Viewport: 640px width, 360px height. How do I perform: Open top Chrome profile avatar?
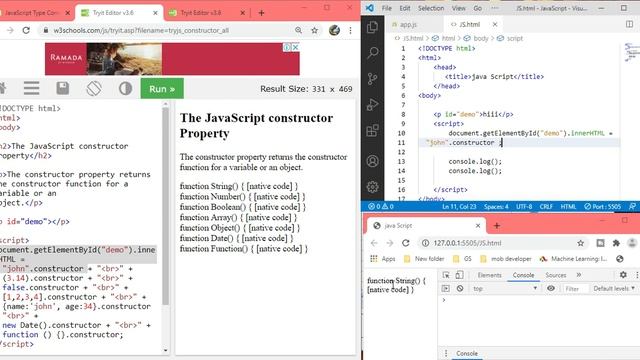(334, 30)
